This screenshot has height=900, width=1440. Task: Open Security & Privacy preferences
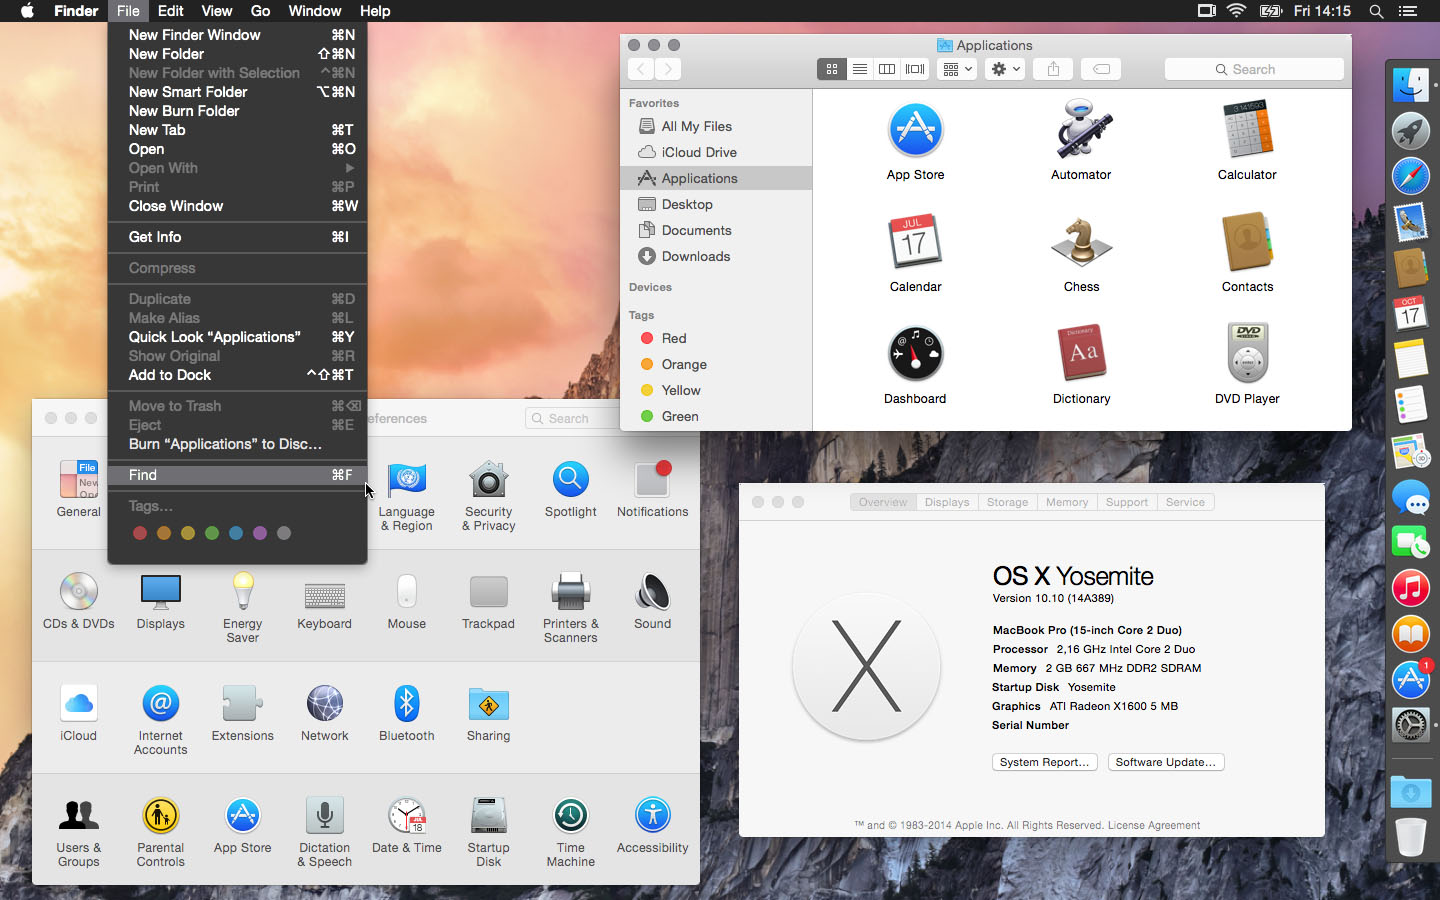click(488, 480)
